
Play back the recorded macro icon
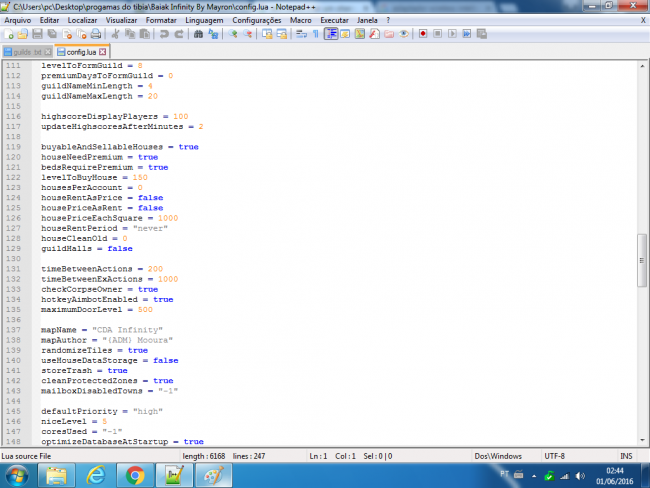tap(452, 34)
